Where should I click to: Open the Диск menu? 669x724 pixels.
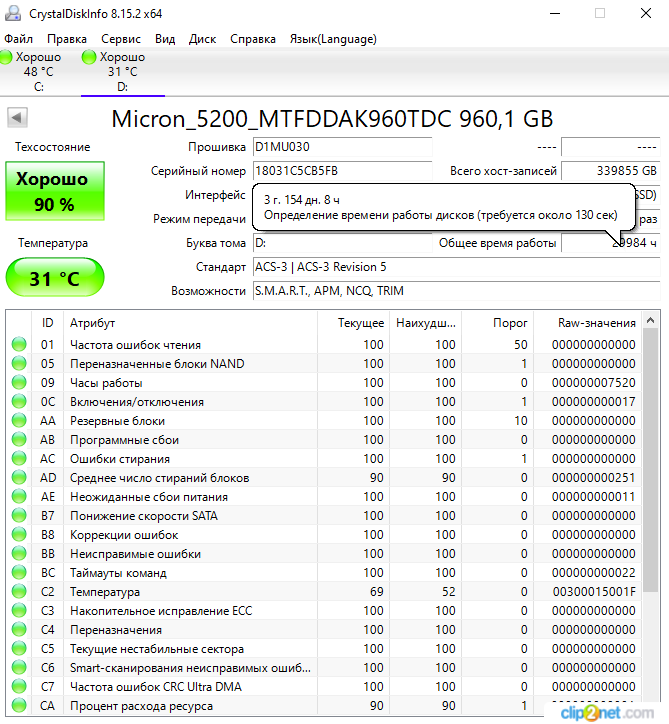[x=202, y=39]
